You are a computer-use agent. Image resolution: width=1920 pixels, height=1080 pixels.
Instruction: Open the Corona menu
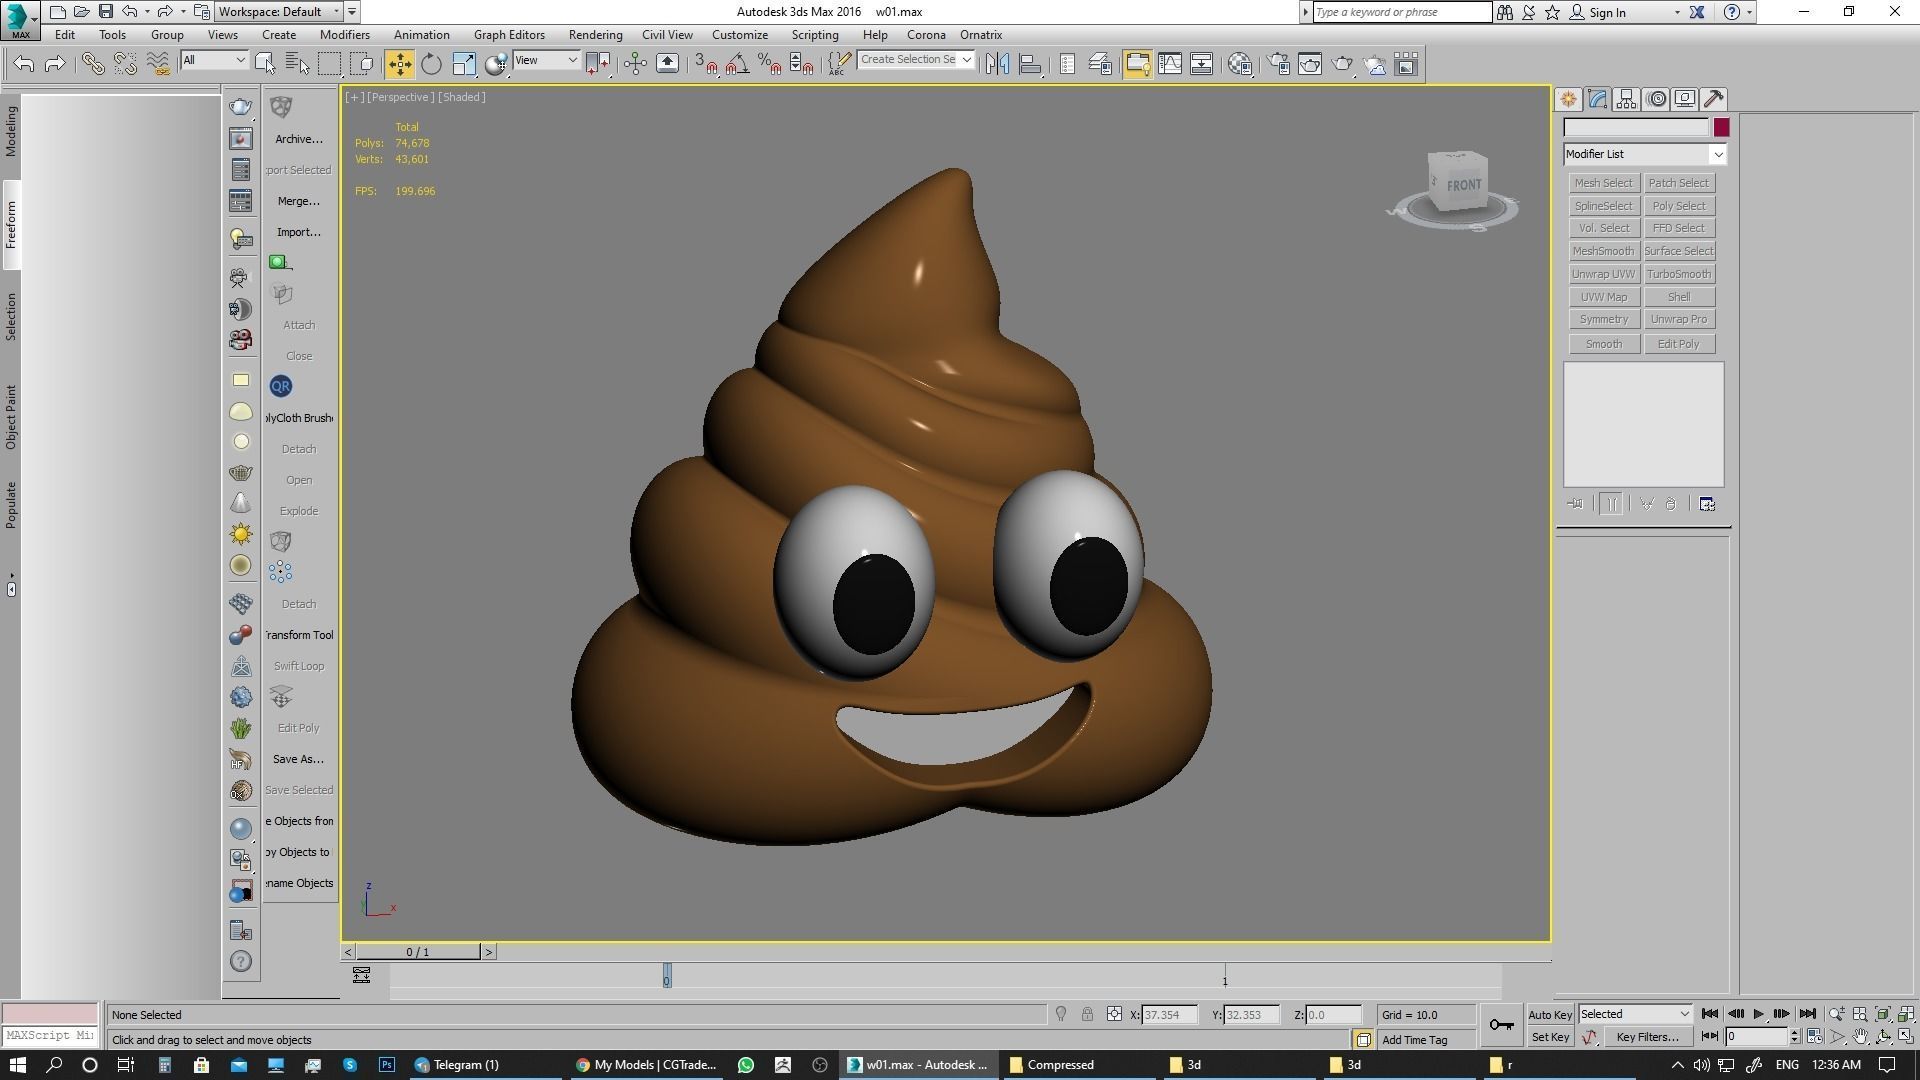coord(926,35)
